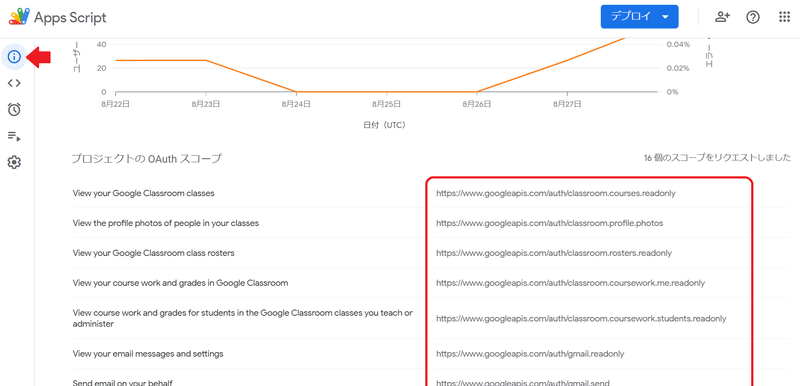Open the Editor code brackets icon
The width and height of the screenshot is (800, 386).
[14, 83]
